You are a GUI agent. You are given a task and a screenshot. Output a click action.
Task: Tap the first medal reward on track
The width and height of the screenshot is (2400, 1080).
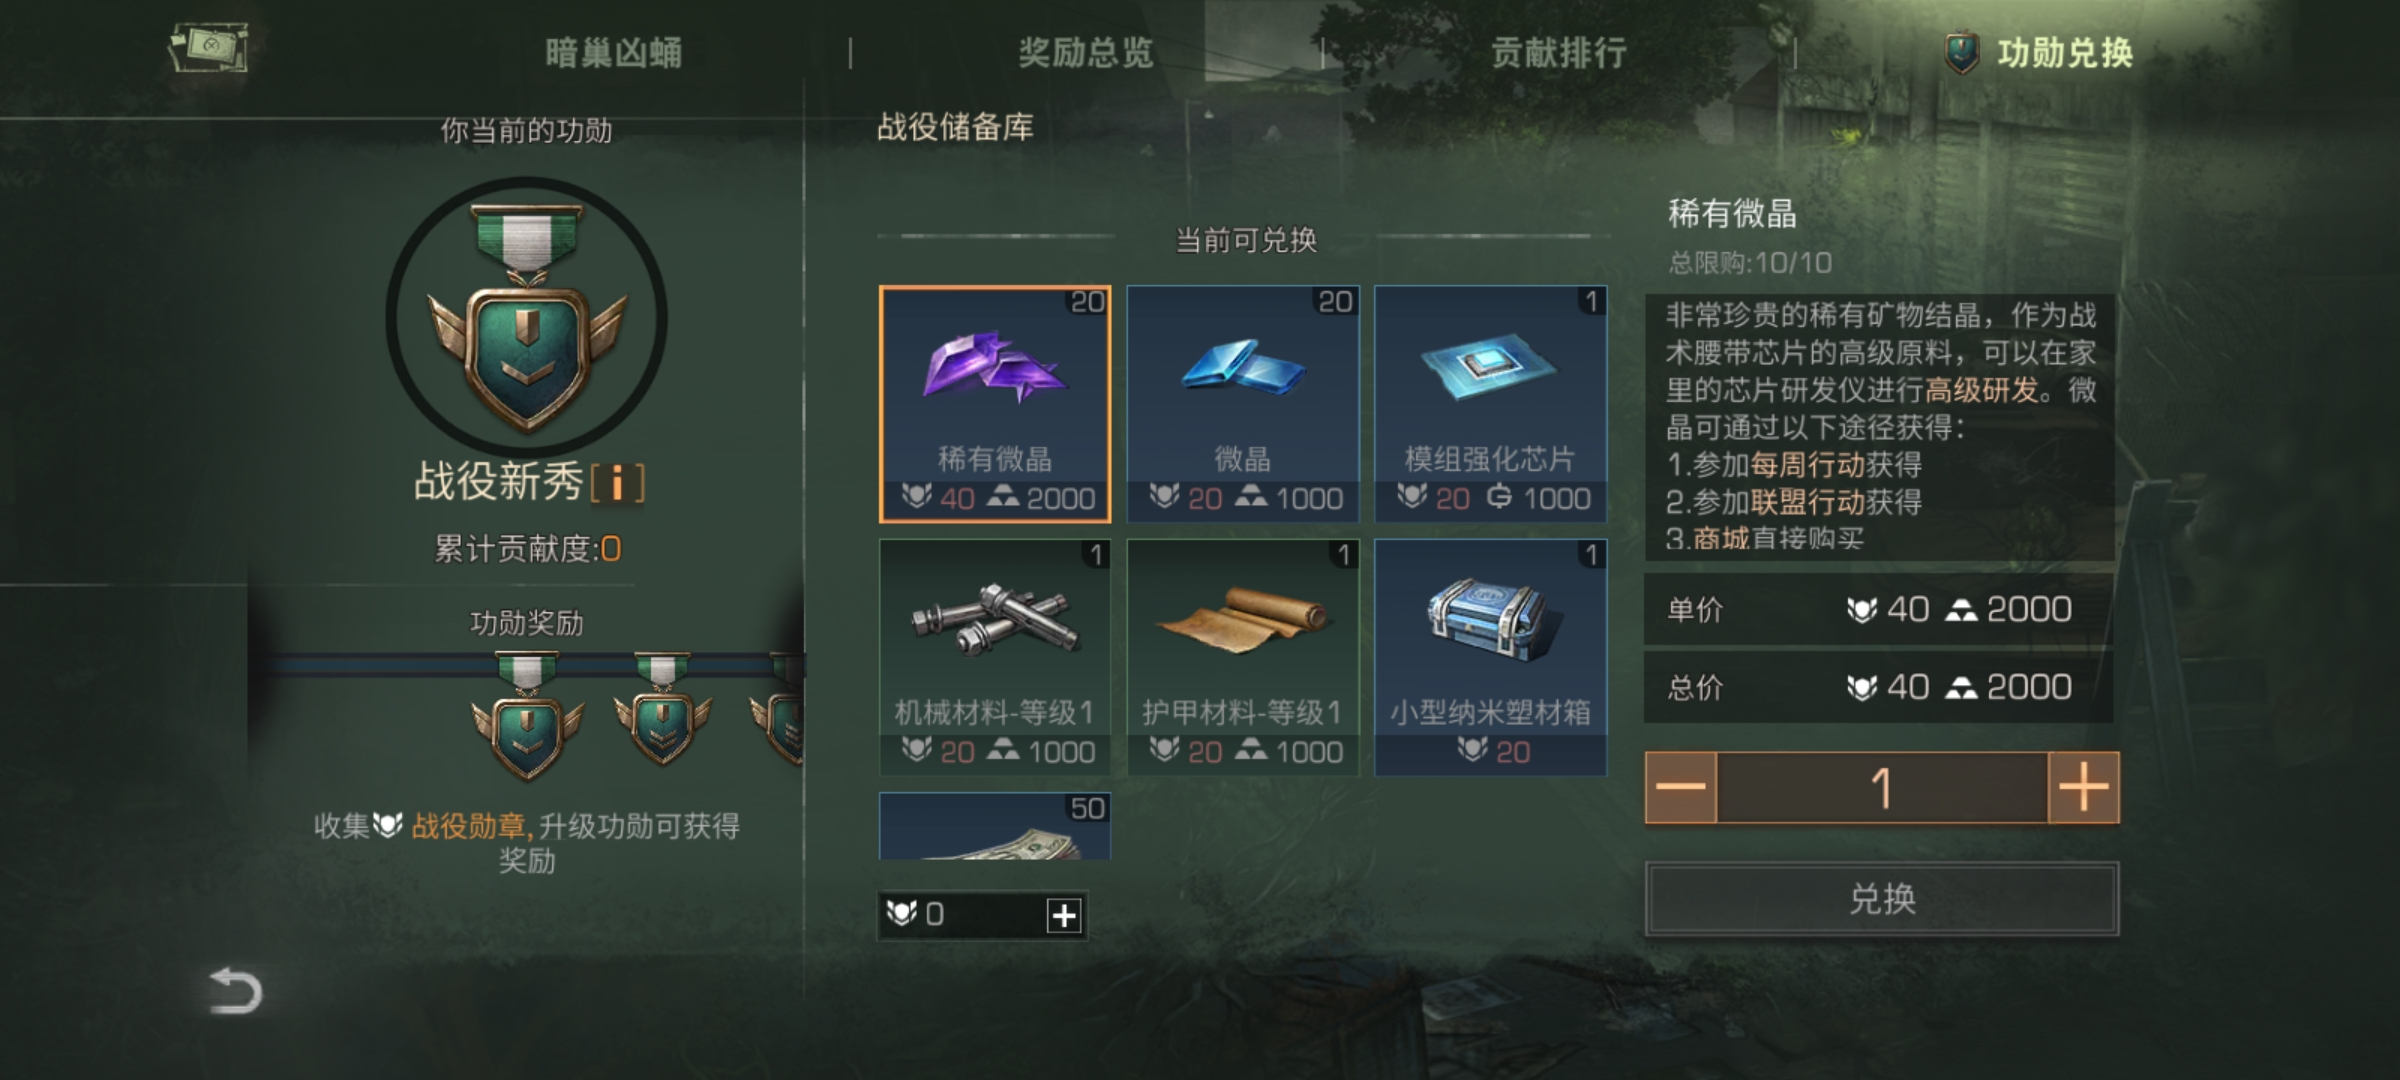pyautogui.click(x=527, y=715)
